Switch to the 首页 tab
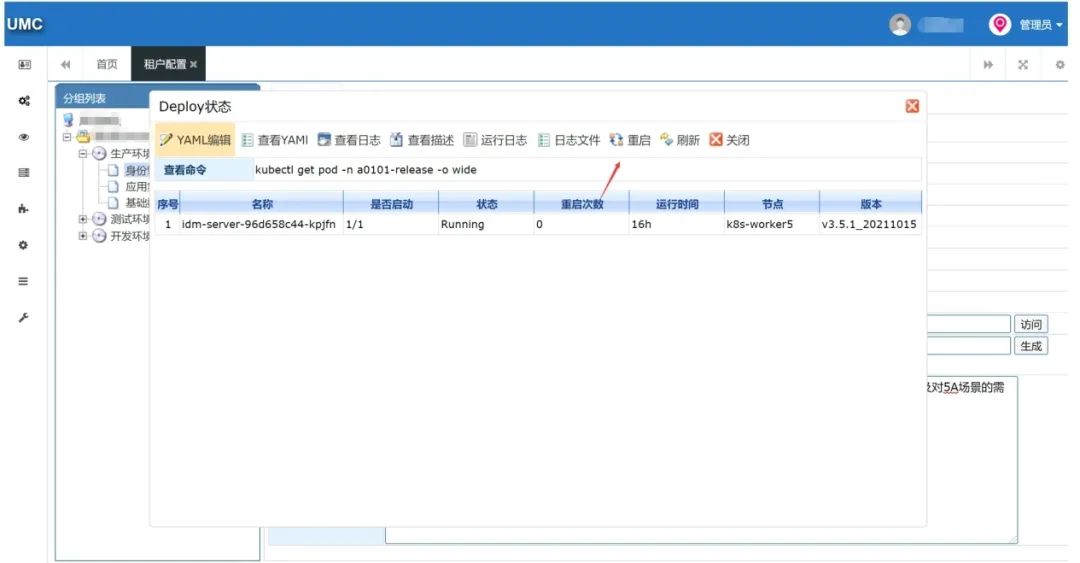1080x563 pixels. (107, 64)
